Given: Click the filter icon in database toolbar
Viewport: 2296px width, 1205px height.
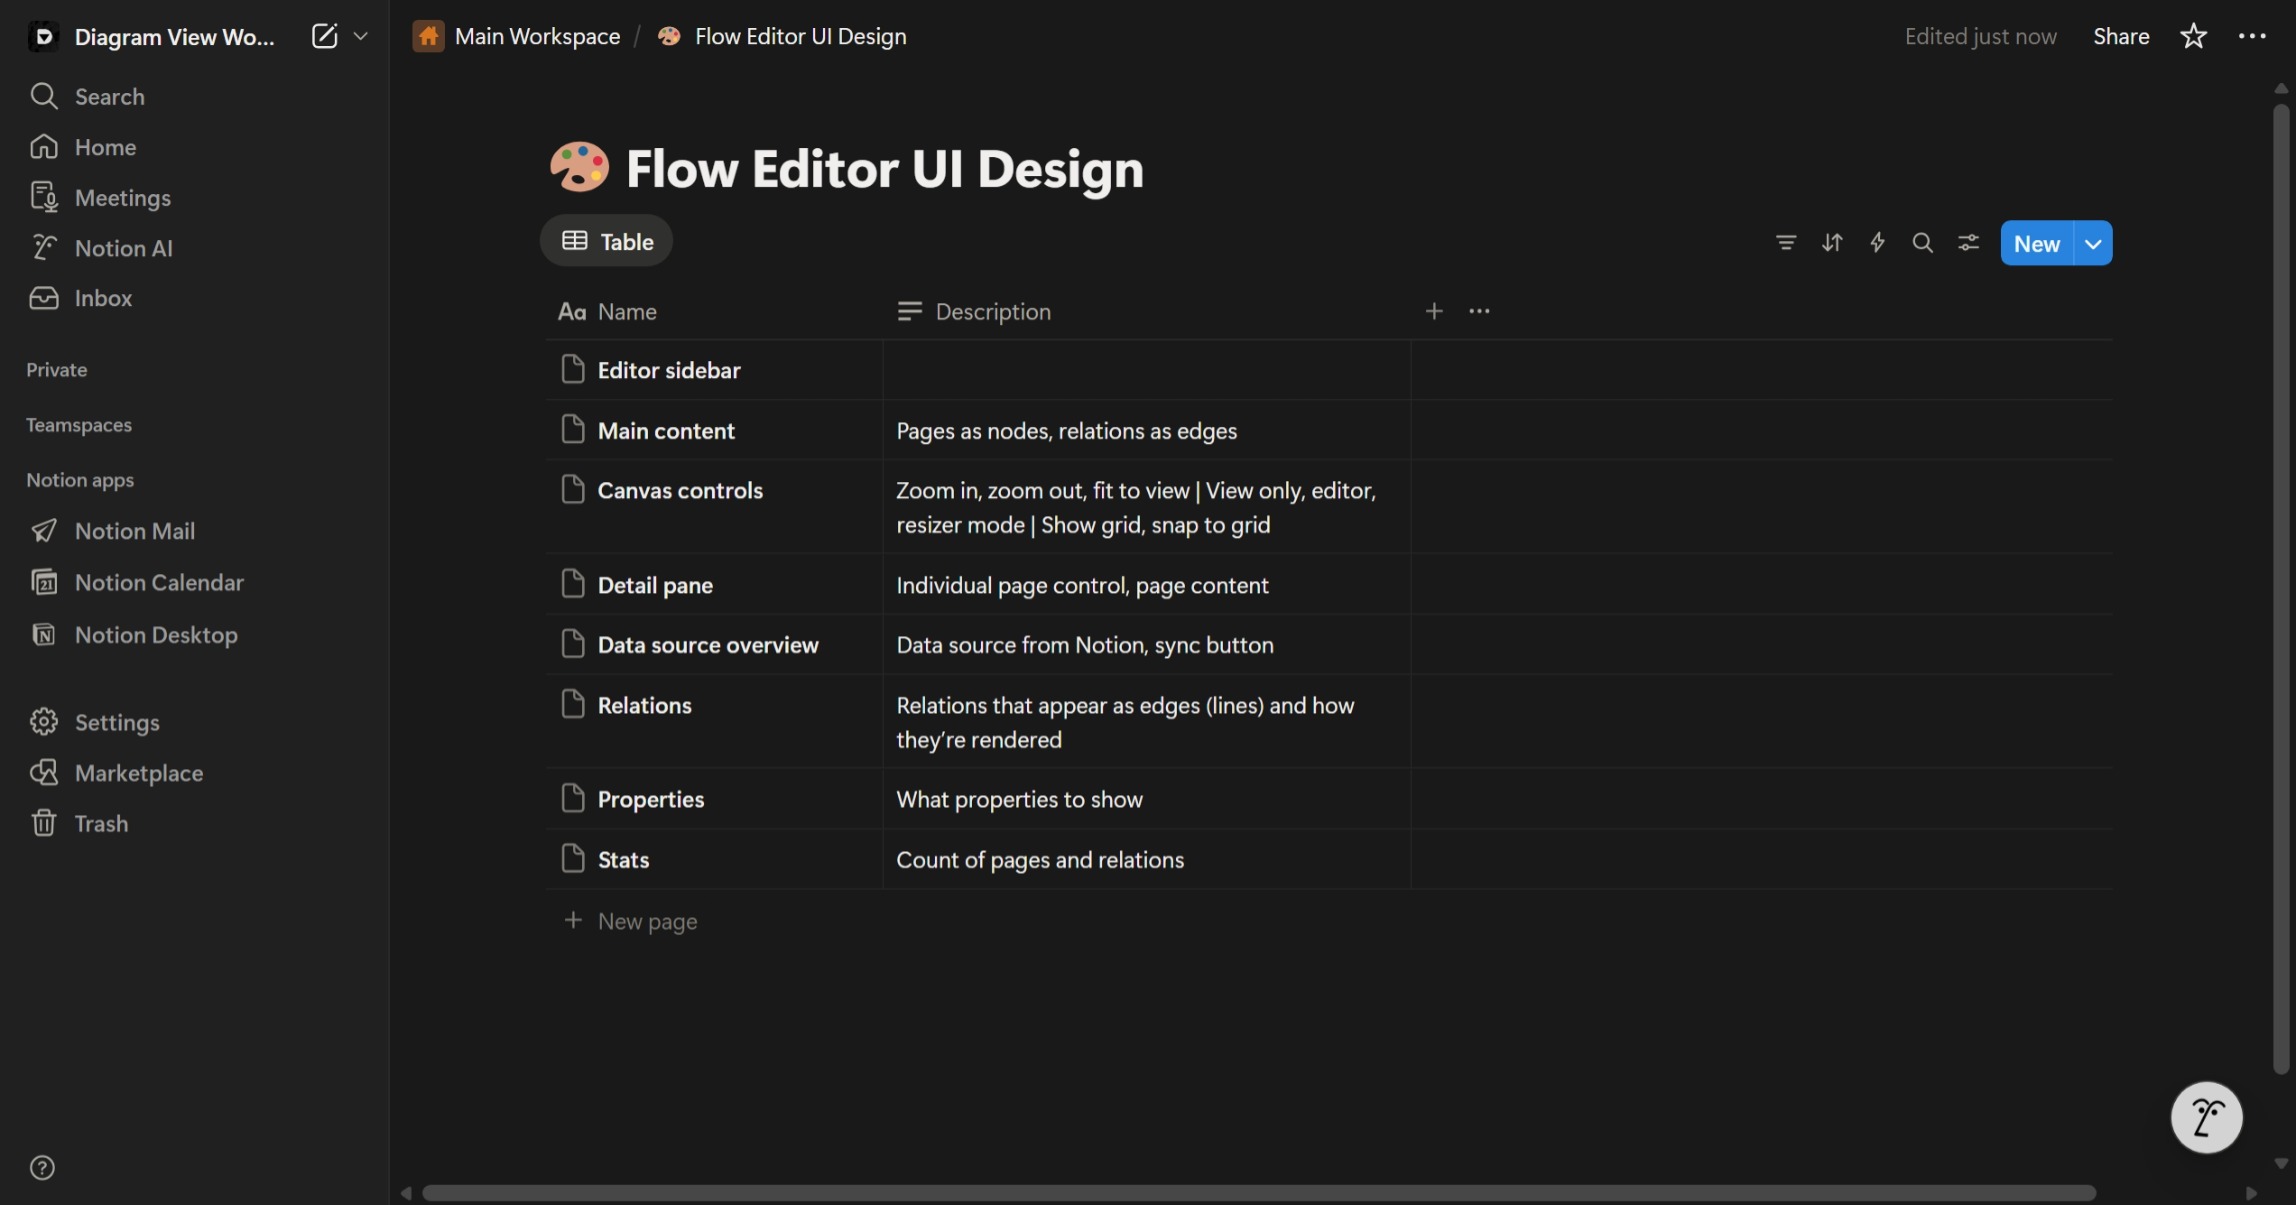Looking at the screenshot, I should [1785, 243].
